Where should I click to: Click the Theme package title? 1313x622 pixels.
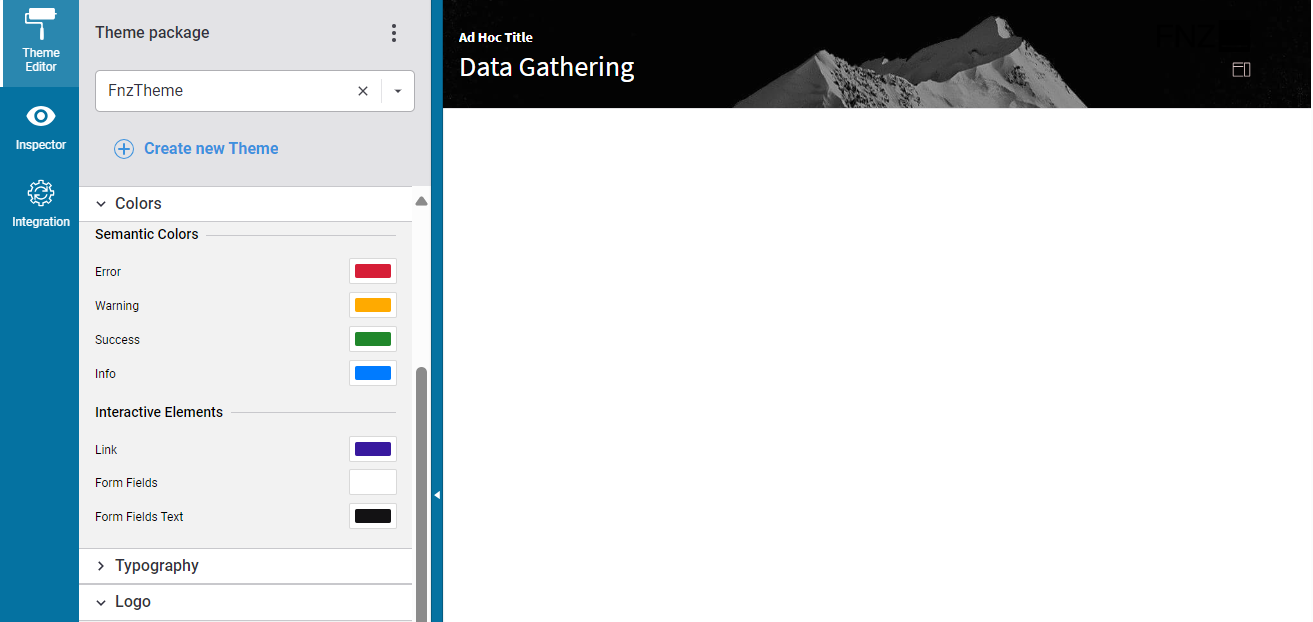pyautogui.click(x=152, y=33)
